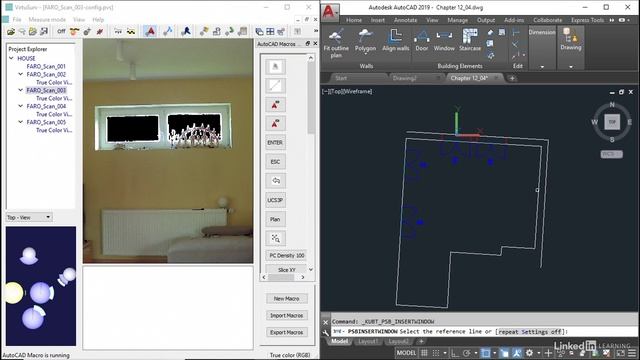
Task: Click the AutoCAD application menu button
Action: click(329, 12)
